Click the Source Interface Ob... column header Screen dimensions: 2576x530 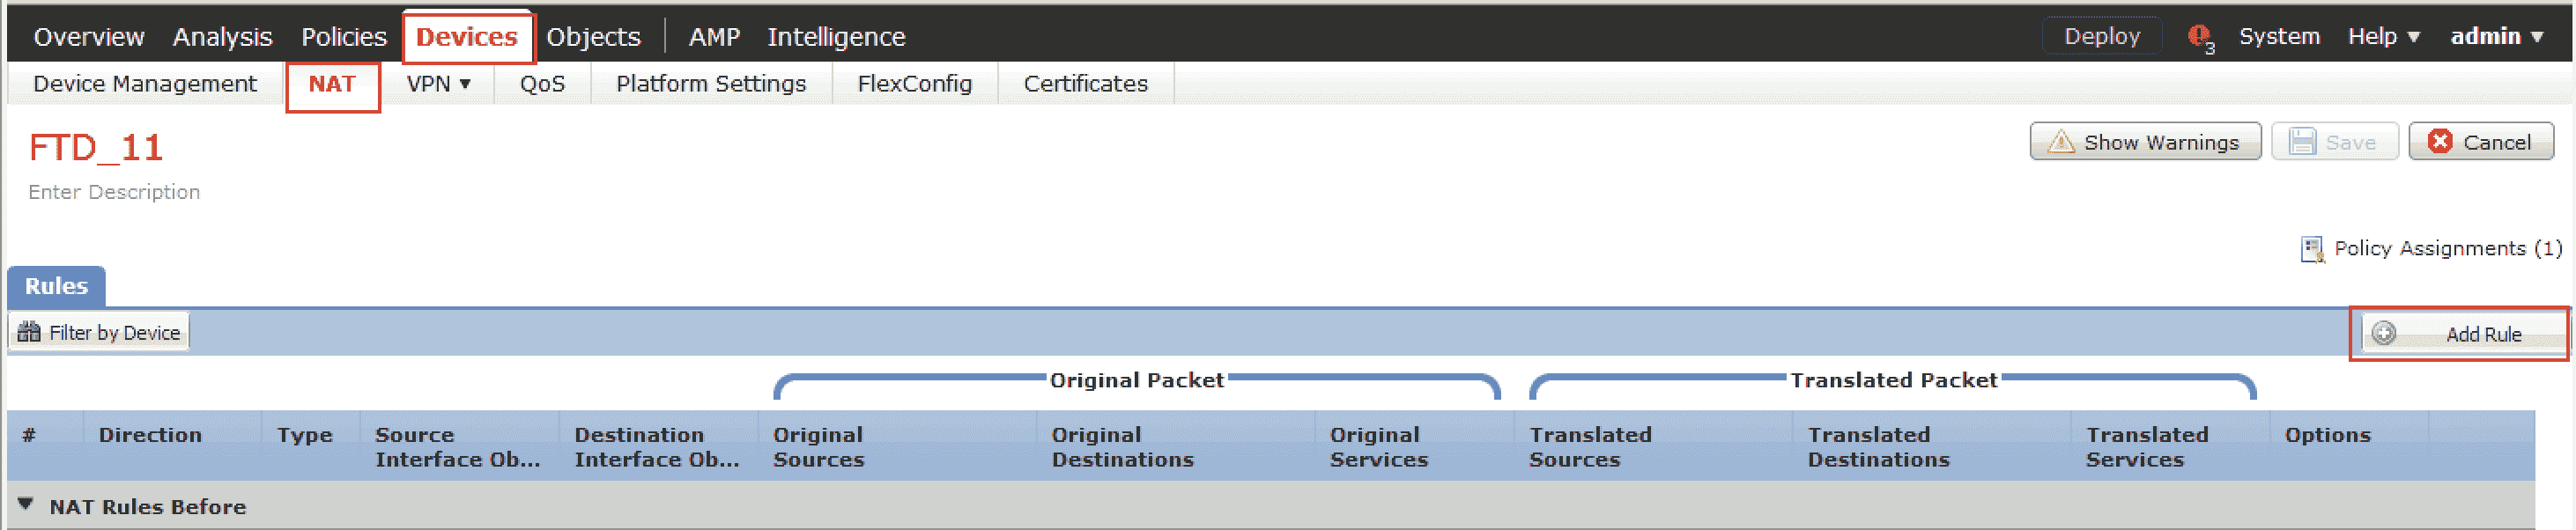coord(457,447)
